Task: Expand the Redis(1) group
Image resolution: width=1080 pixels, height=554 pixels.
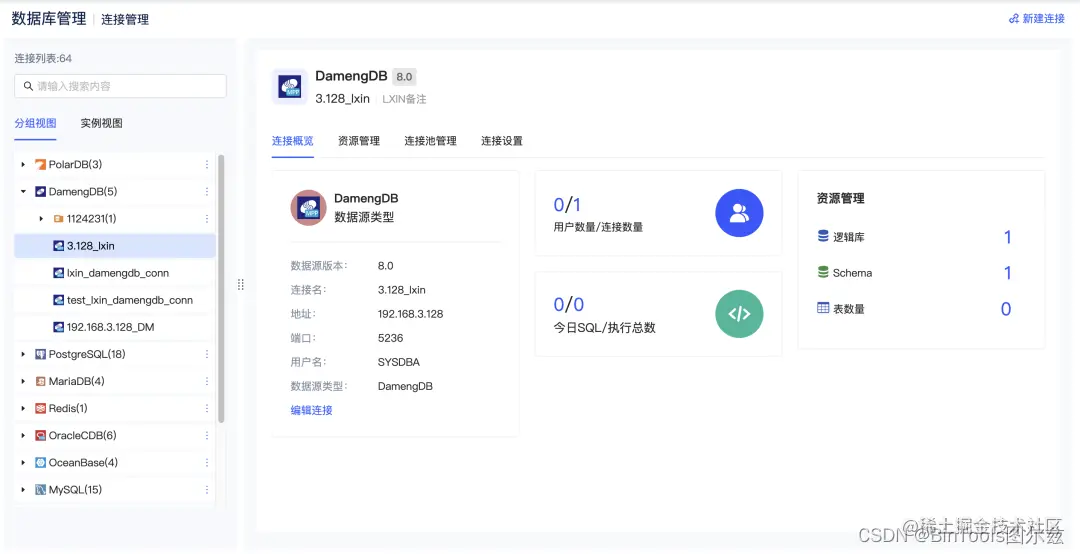Action: 23,409
